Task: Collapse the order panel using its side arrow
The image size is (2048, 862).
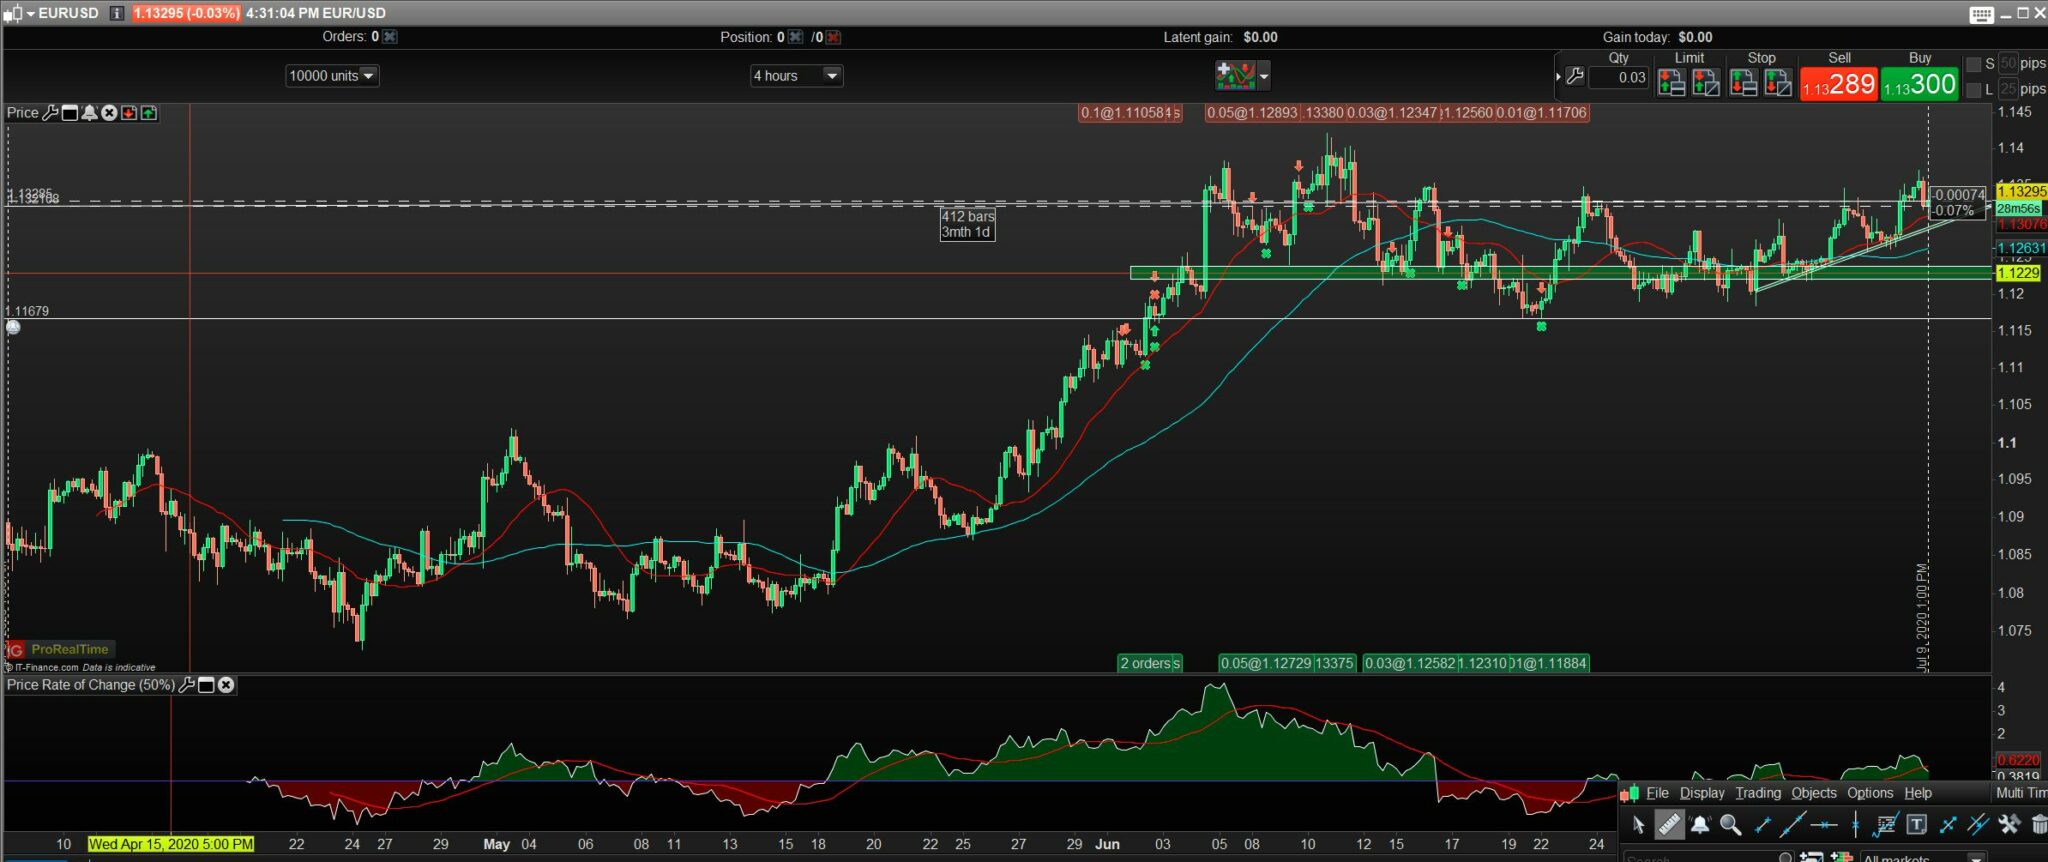Action: (1558, 76)
